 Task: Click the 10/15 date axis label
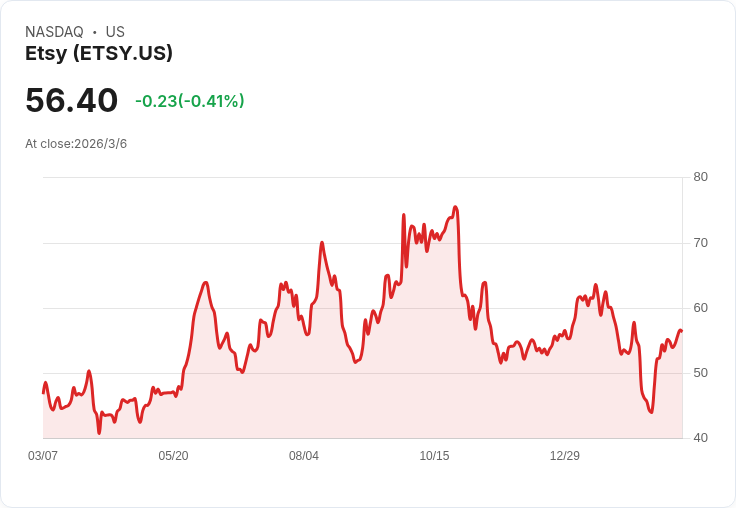pyautogui.click(x=434, y=456)
